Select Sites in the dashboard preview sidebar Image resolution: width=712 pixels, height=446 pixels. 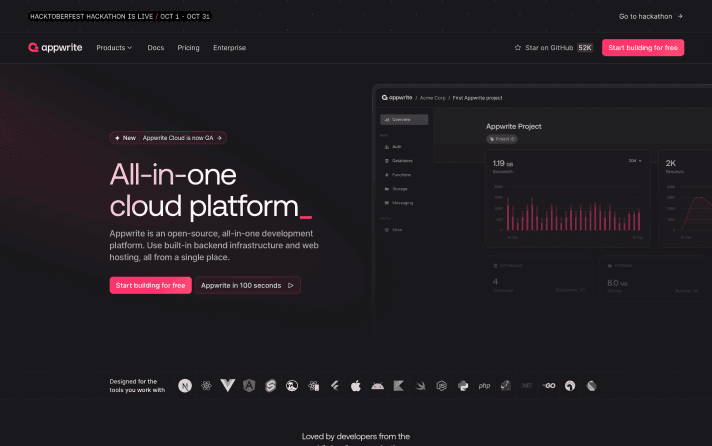pyautogui.click(x=393, y=230)
